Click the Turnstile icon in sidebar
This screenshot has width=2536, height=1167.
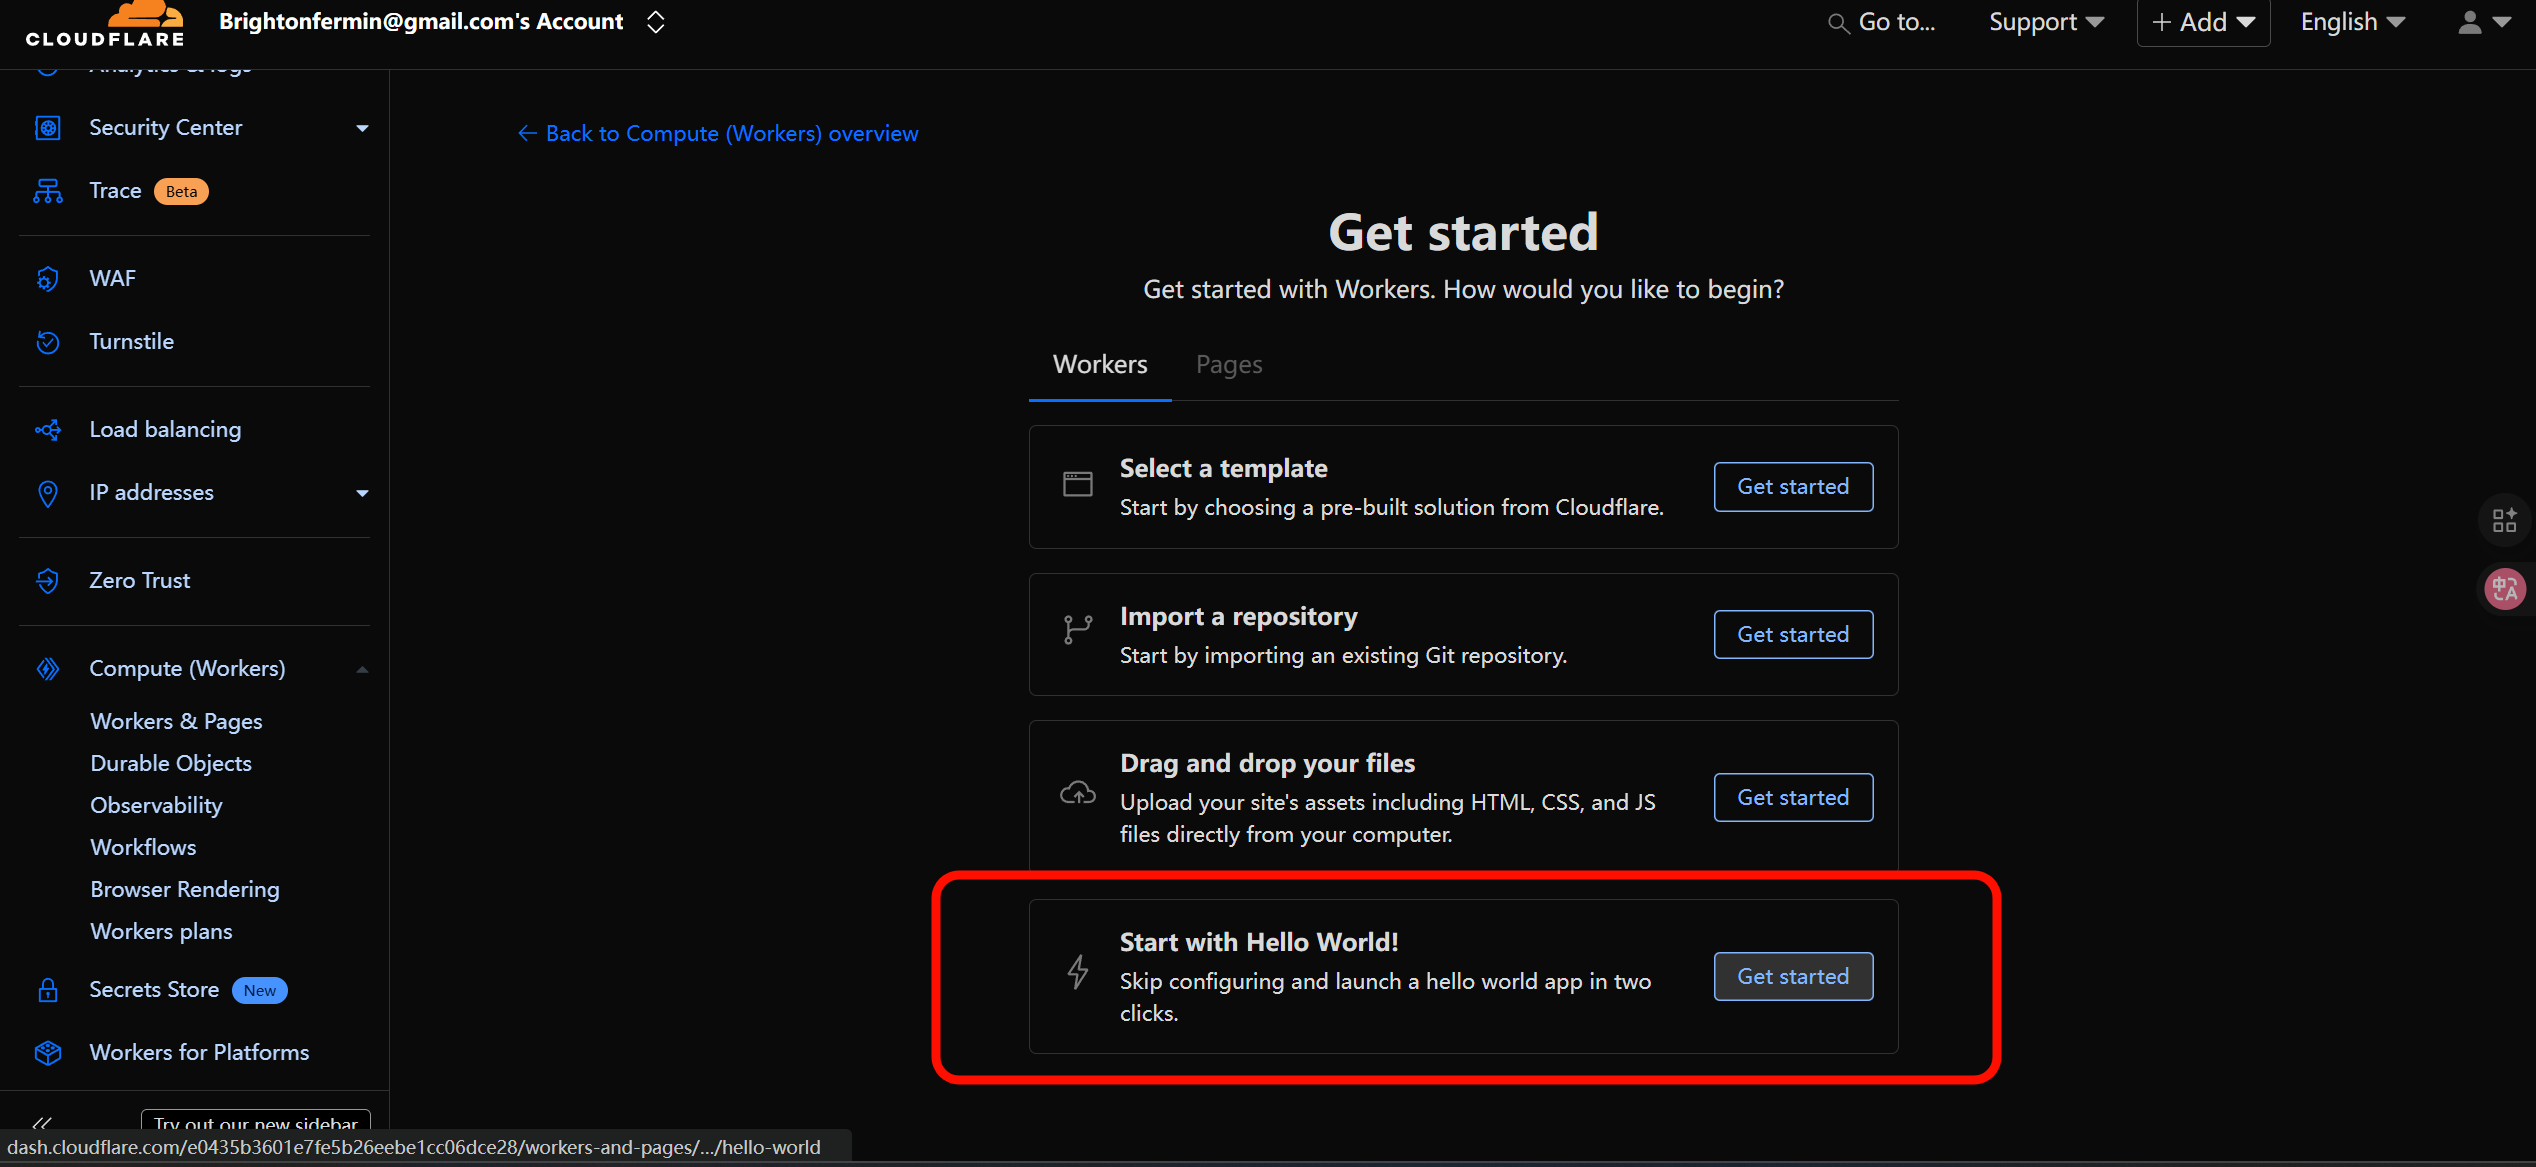48,342
